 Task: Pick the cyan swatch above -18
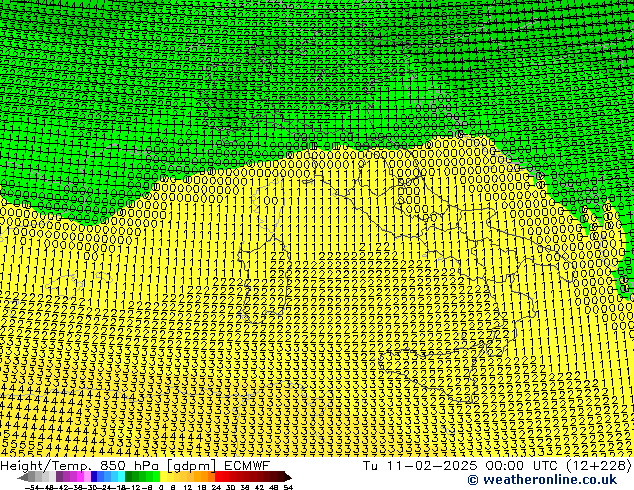[121, 476]
